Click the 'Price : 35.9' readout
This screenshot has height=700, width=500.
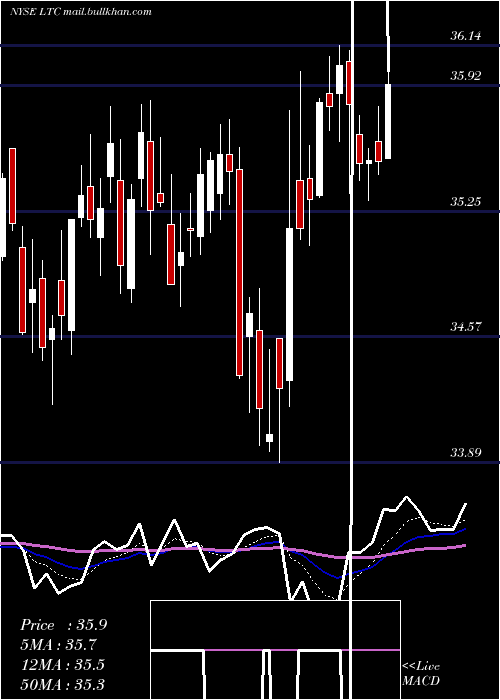(63, 625)
